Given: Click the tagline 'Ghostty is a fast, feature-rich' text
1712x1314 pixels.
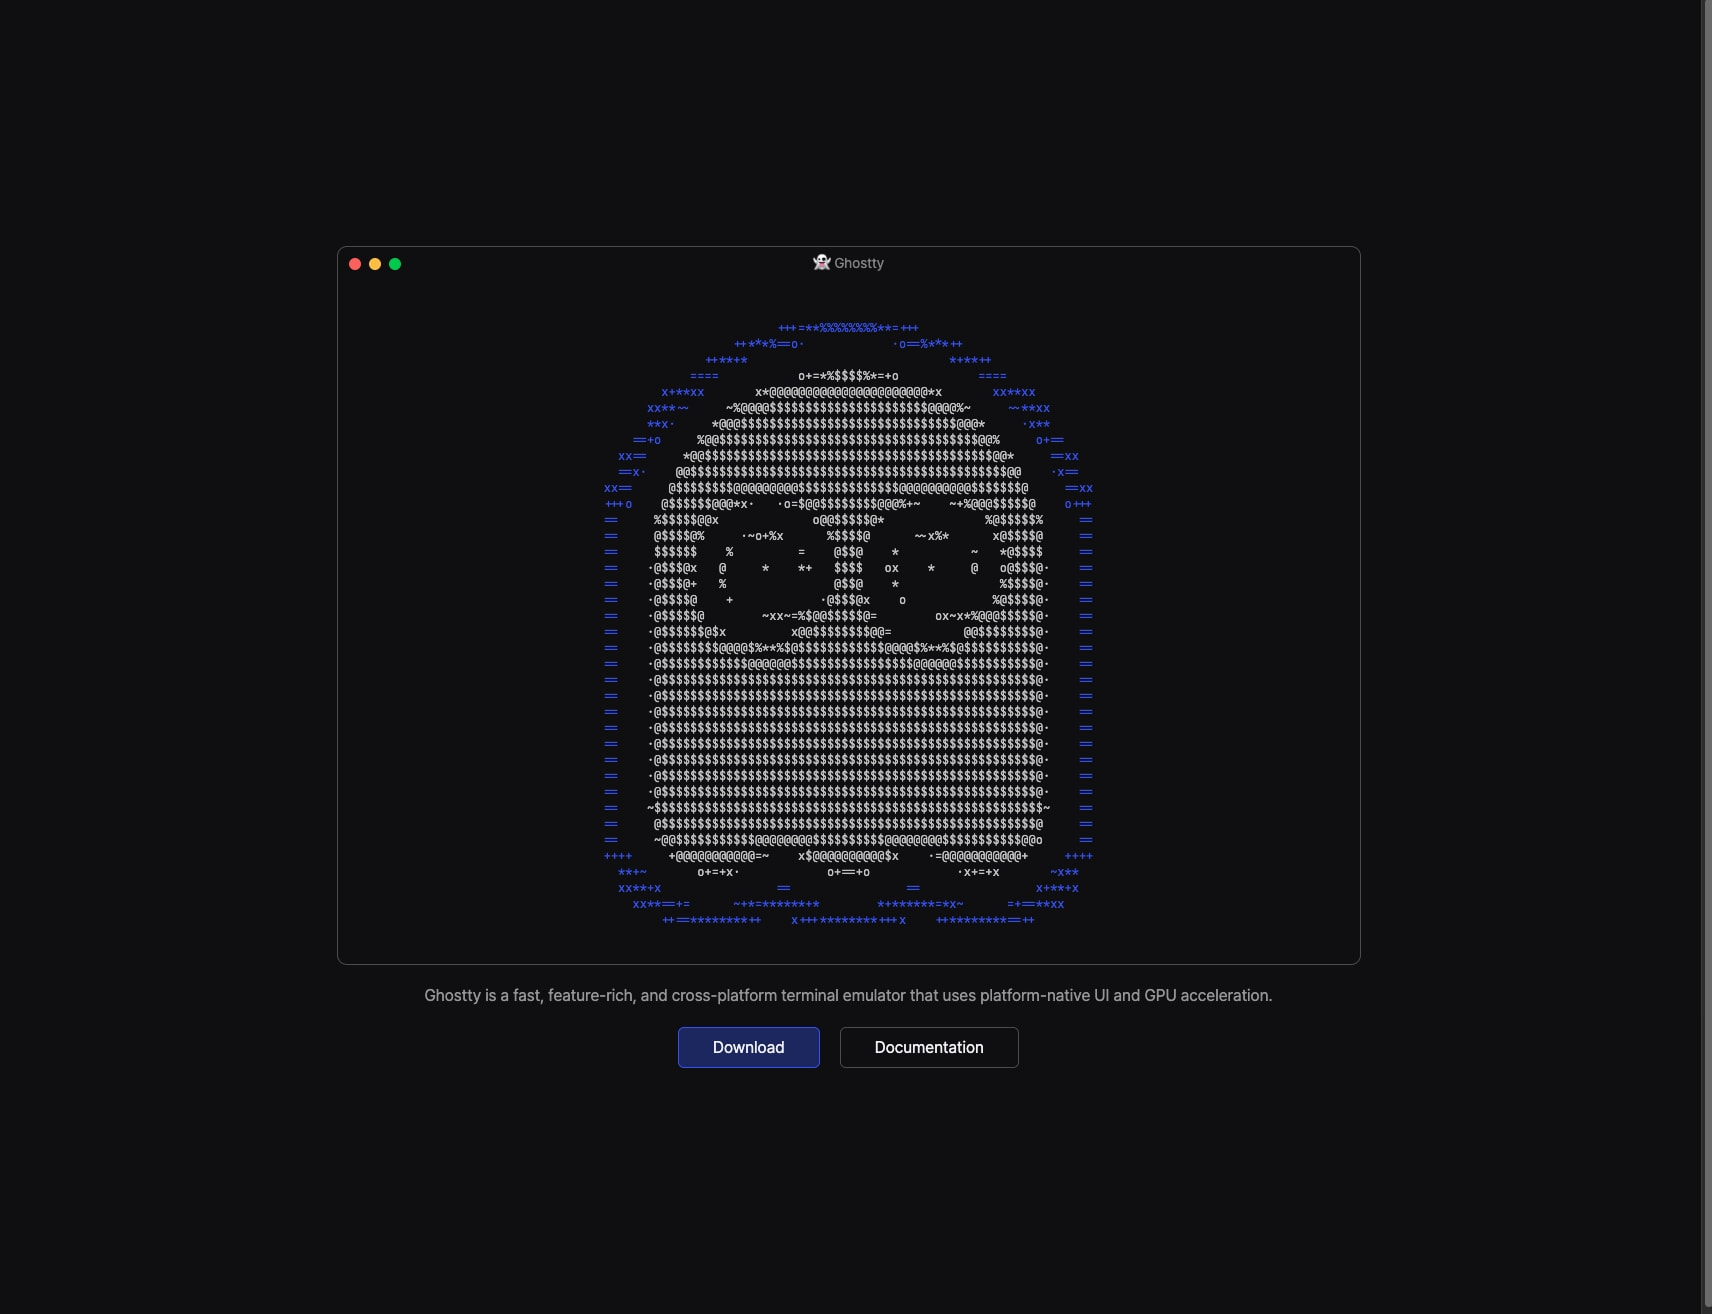Looking at the screenshot, I should click(x=848, y=995).
